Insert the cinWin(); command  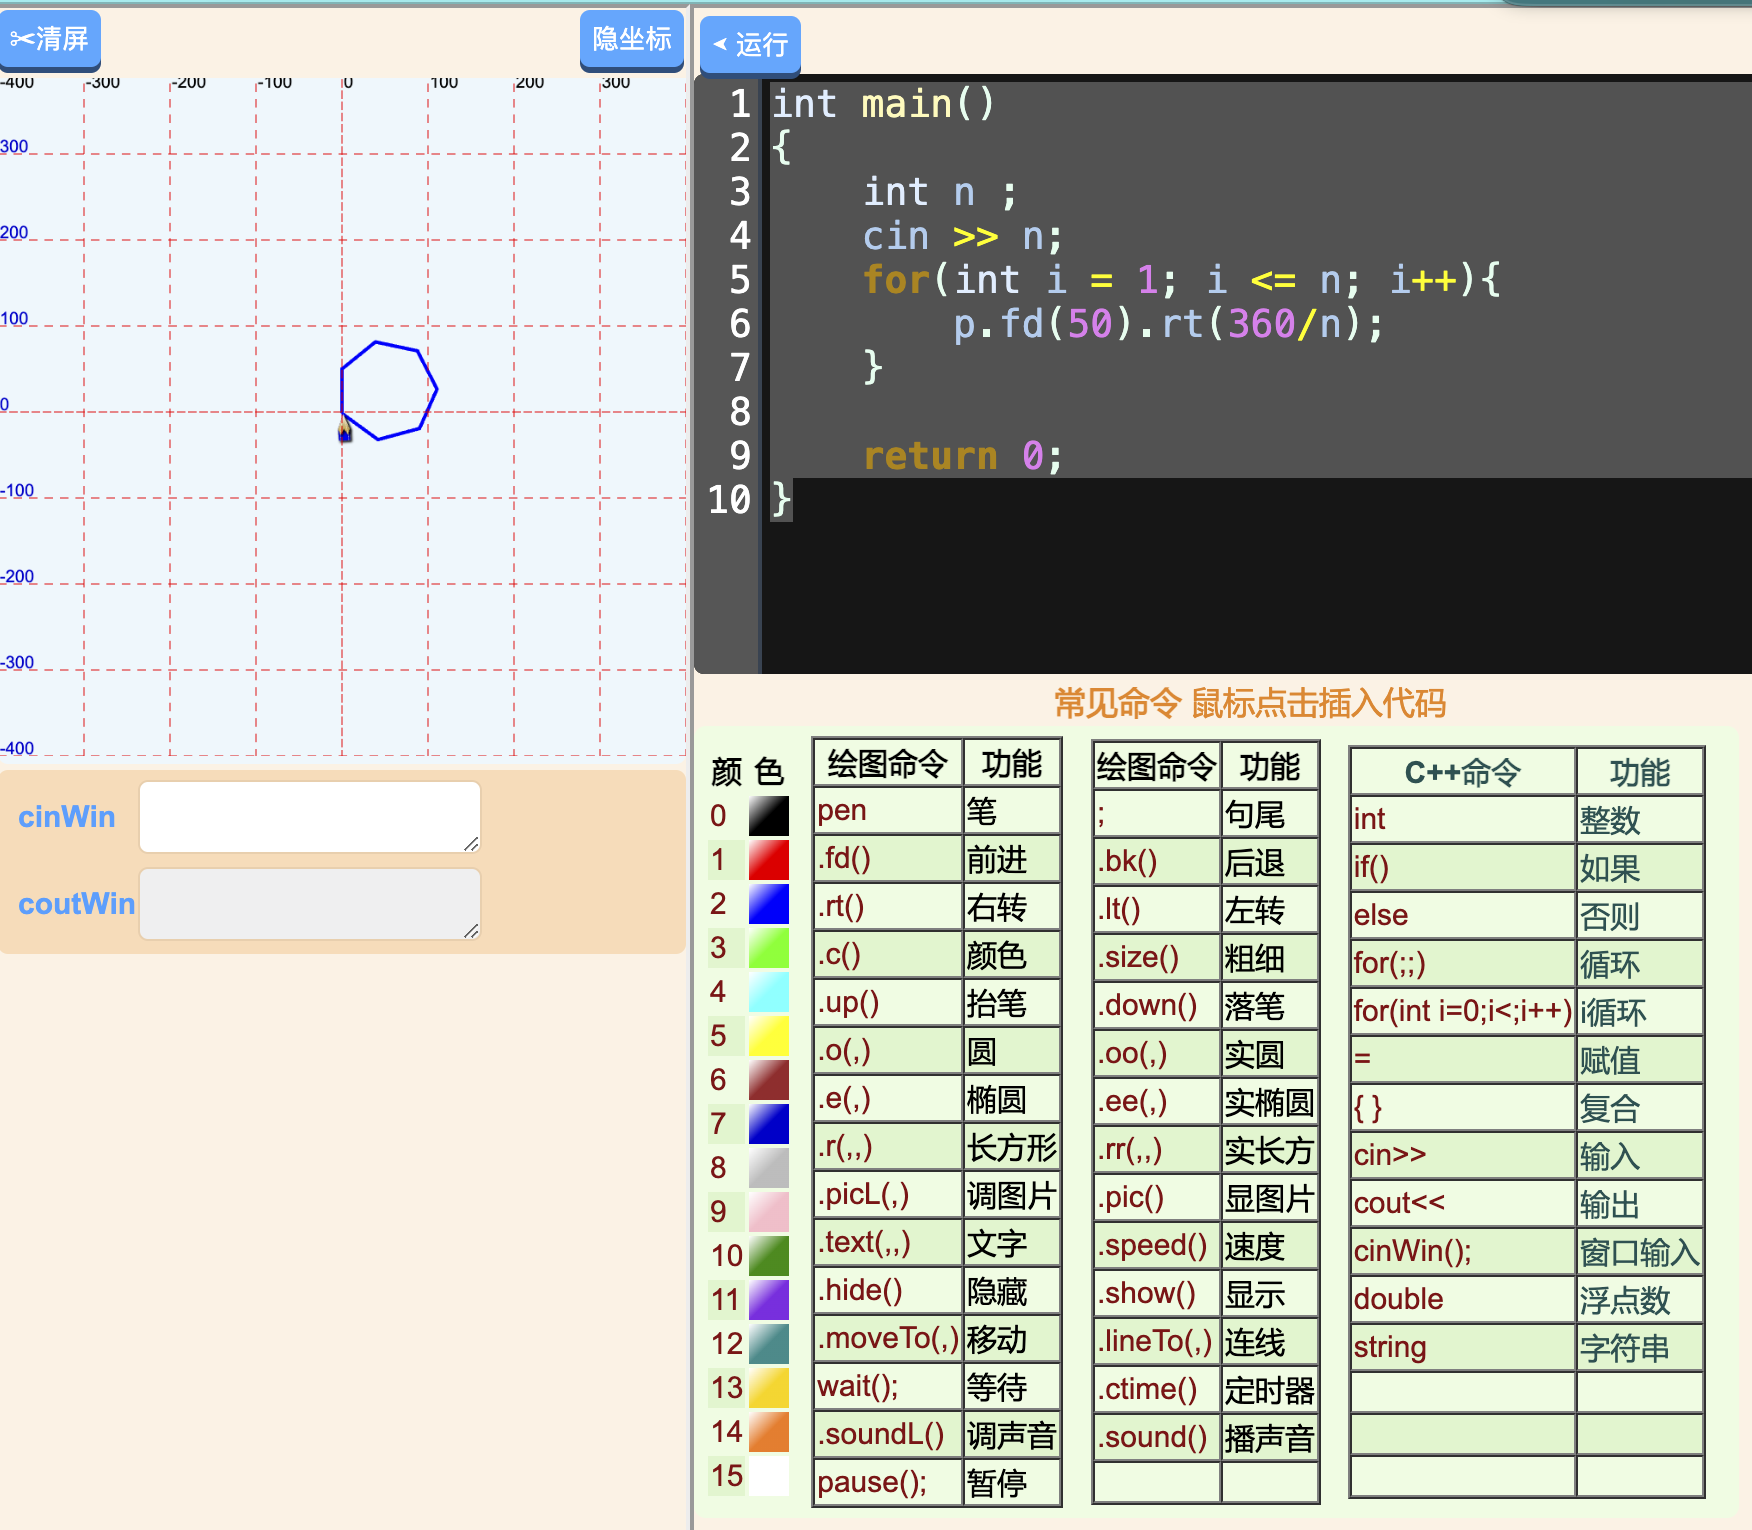(1463, 1251)
